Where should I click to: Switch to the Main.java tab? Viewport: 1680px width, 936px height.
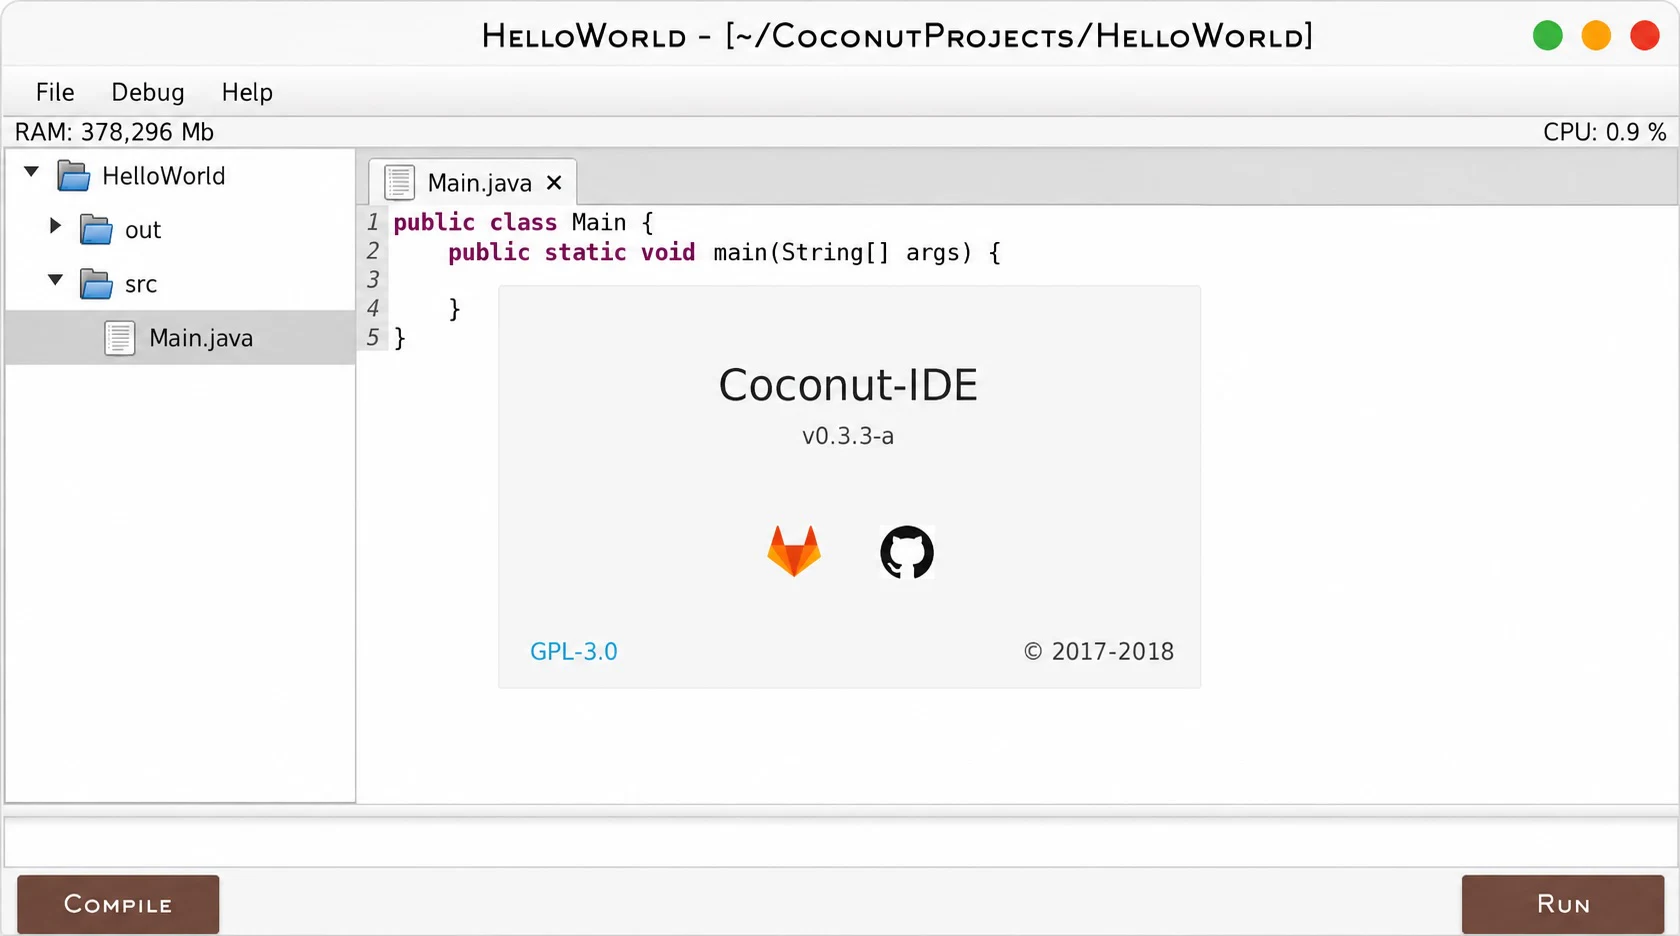pyautogui.click(x=472, y=182)
